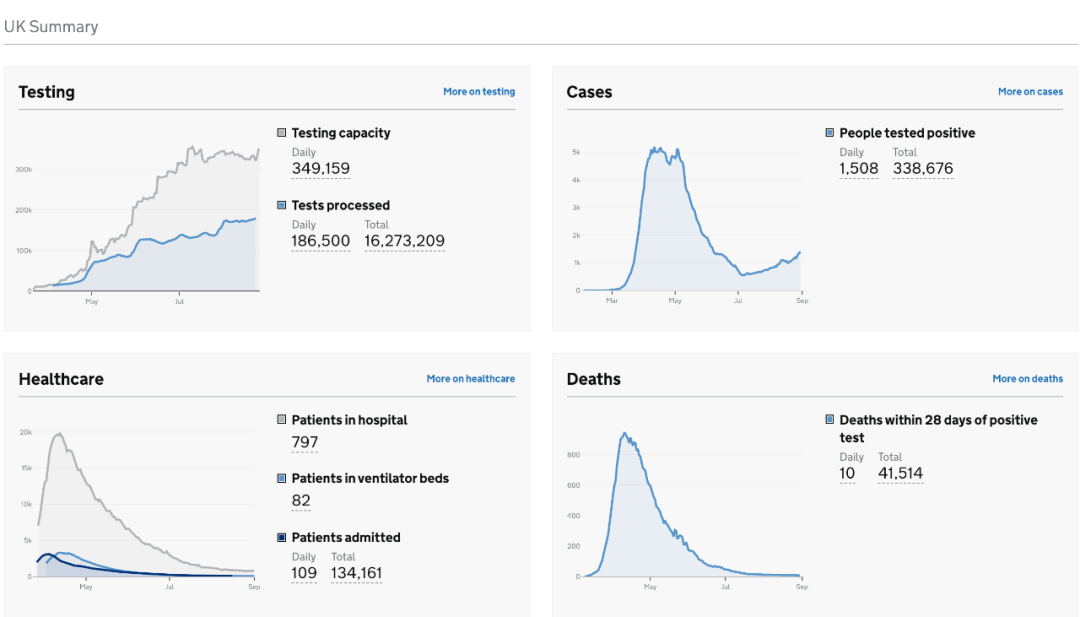The width and height of the screenshot is (1080, 617).
Task: Click the patients admitted total 134,161
Action: tap(356, 573)
